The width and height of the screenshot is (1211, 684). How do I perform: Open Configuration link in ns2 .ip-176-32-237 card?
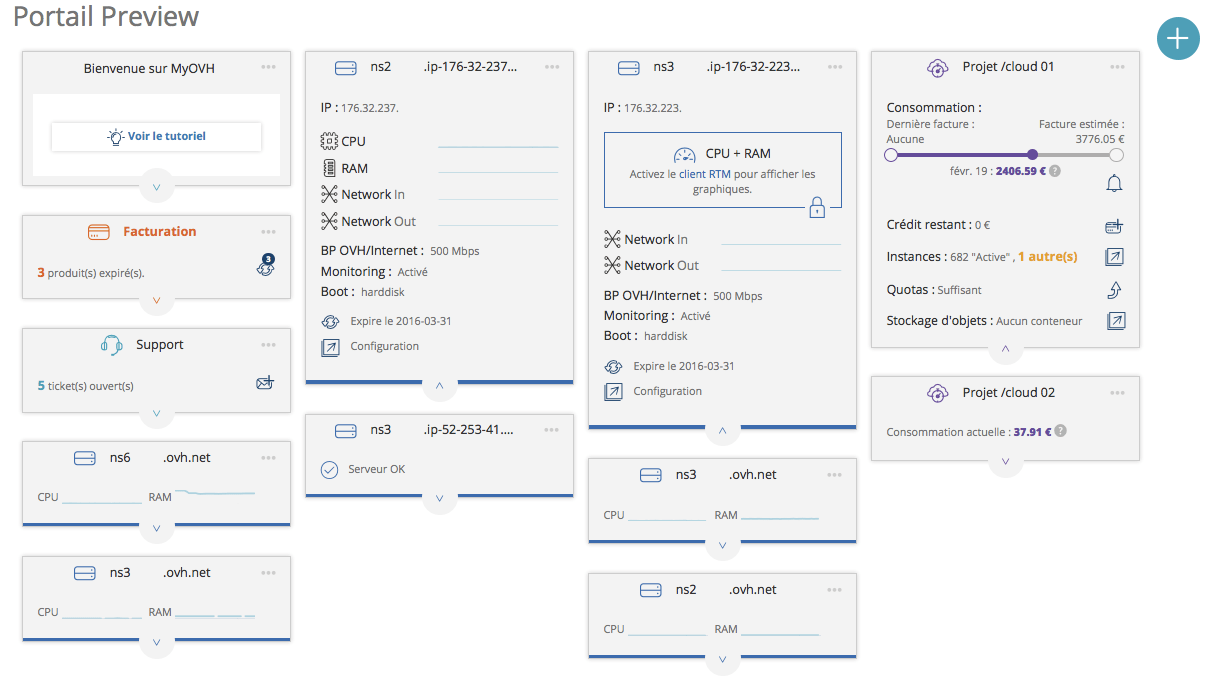tap(385, 346)
